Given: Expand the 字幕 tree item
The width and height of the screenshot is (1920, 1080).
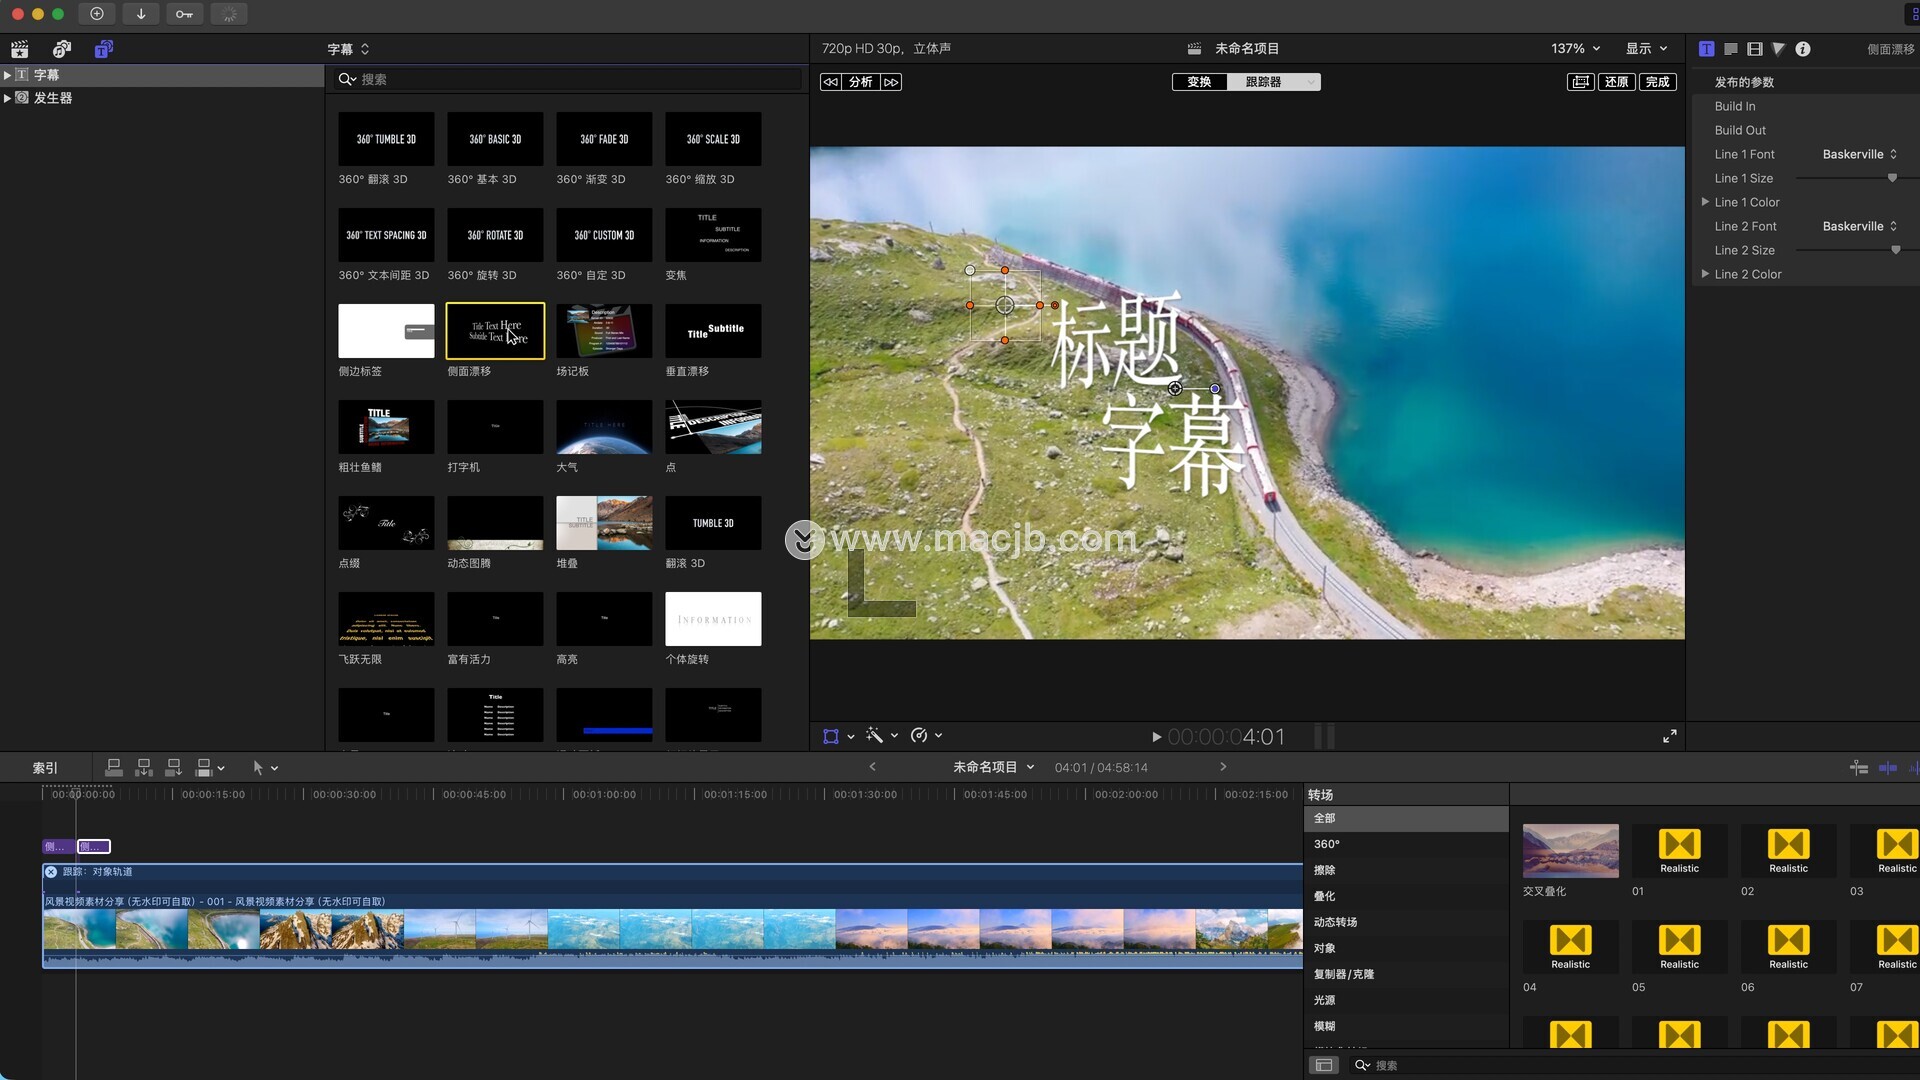Looking at the screenshot, I should point(7,75).
